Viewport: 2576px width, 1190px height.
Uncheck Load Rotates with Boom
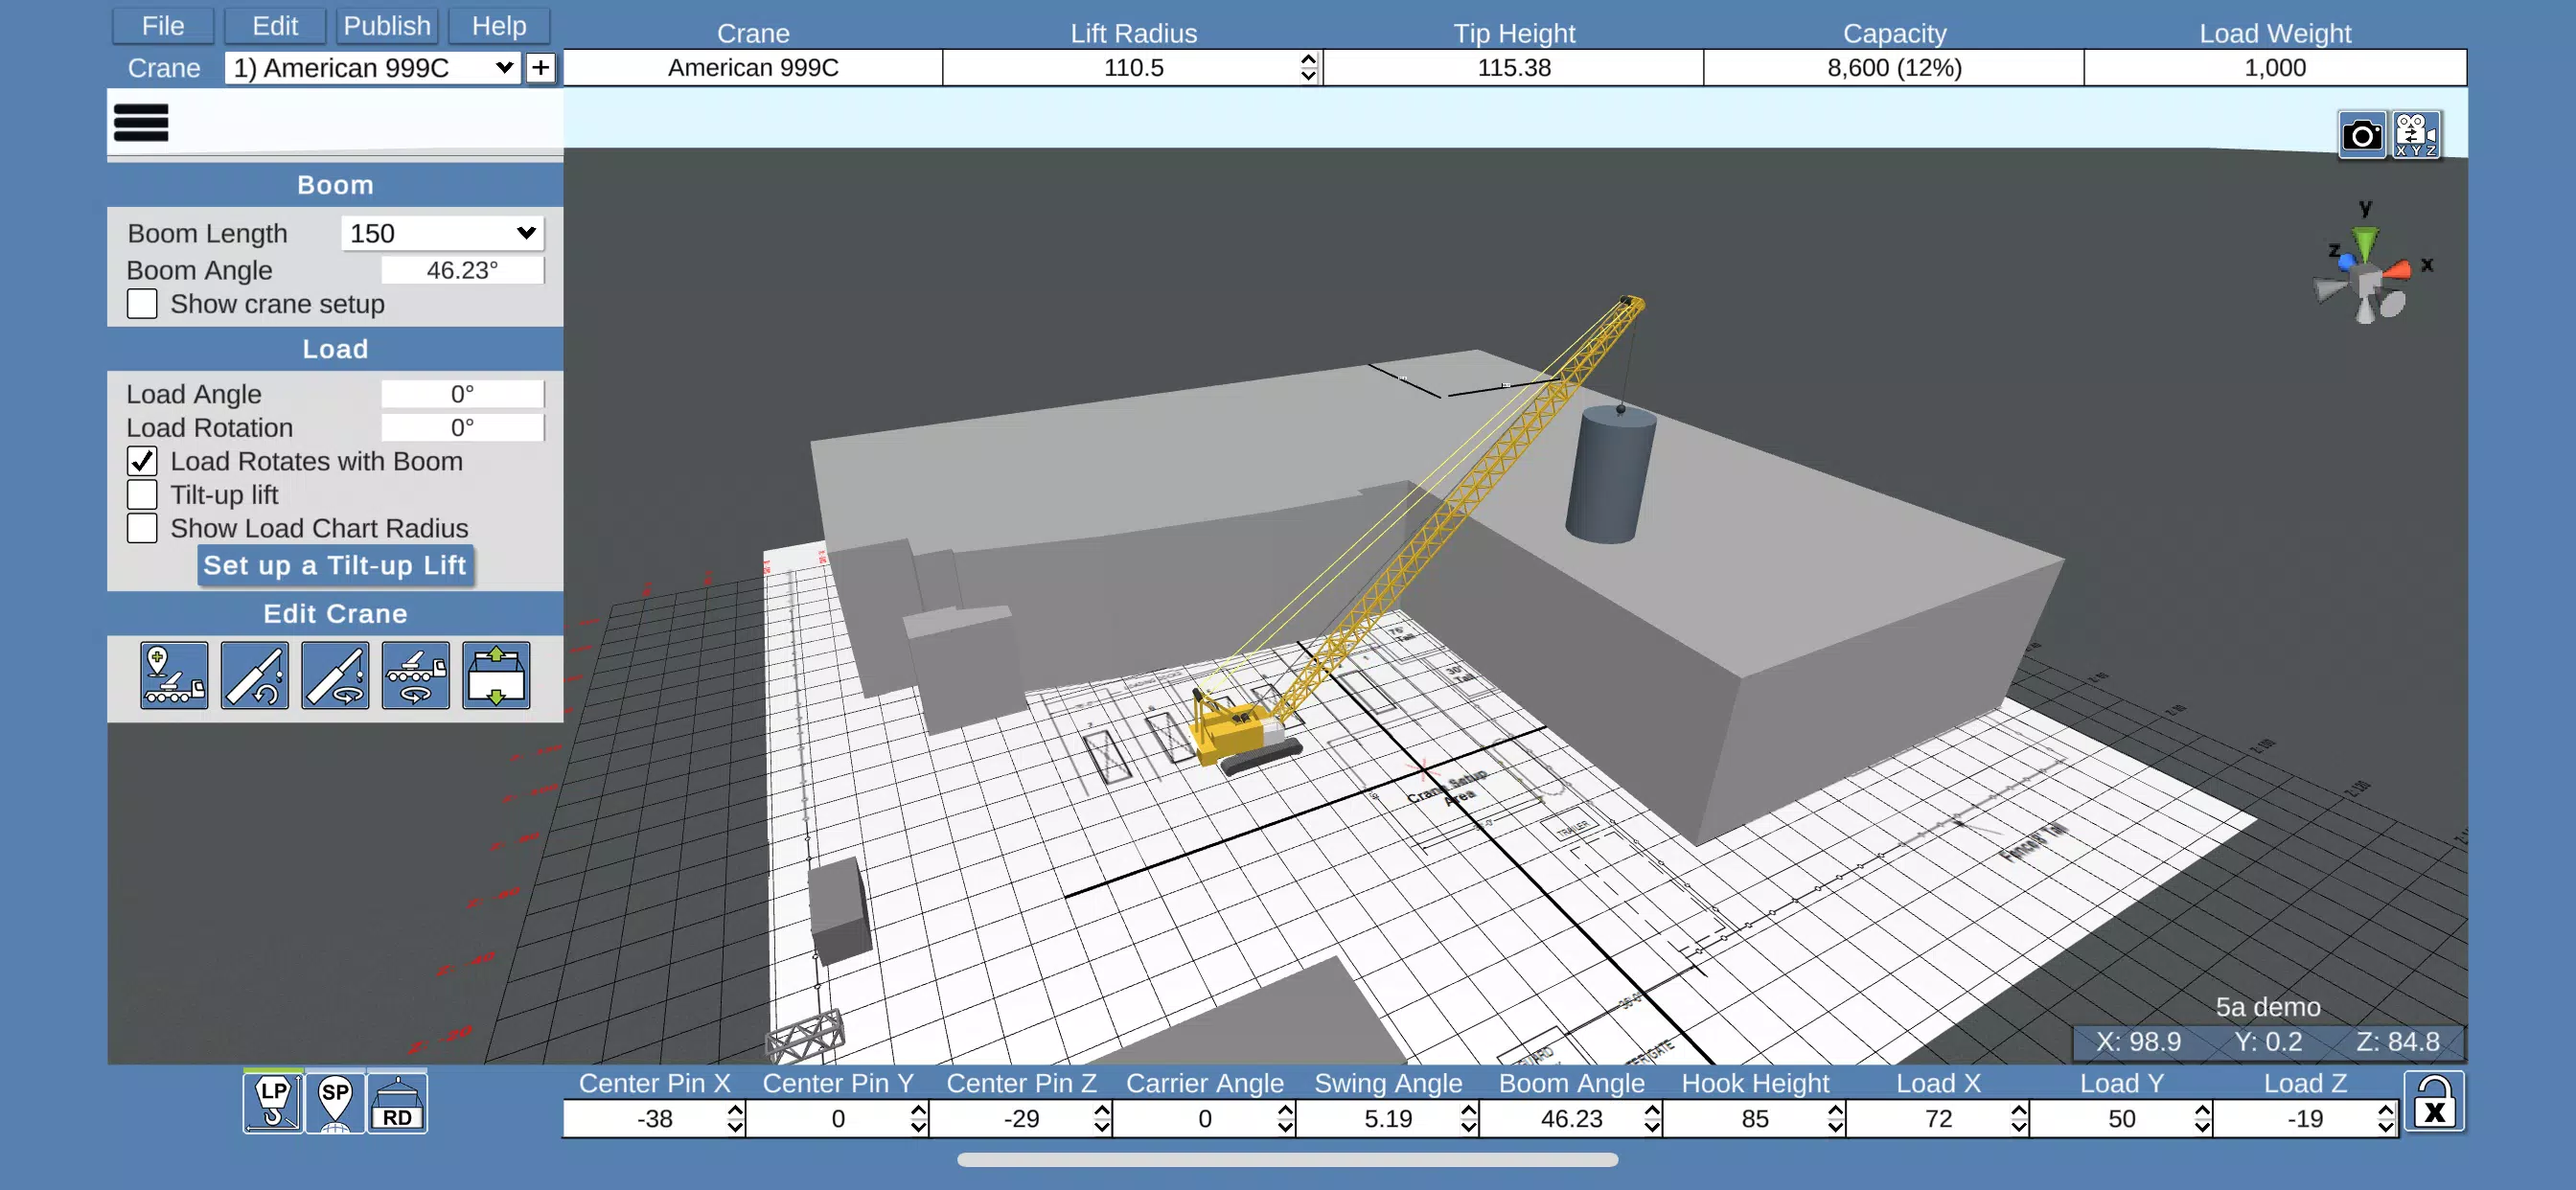coord(142,461)
